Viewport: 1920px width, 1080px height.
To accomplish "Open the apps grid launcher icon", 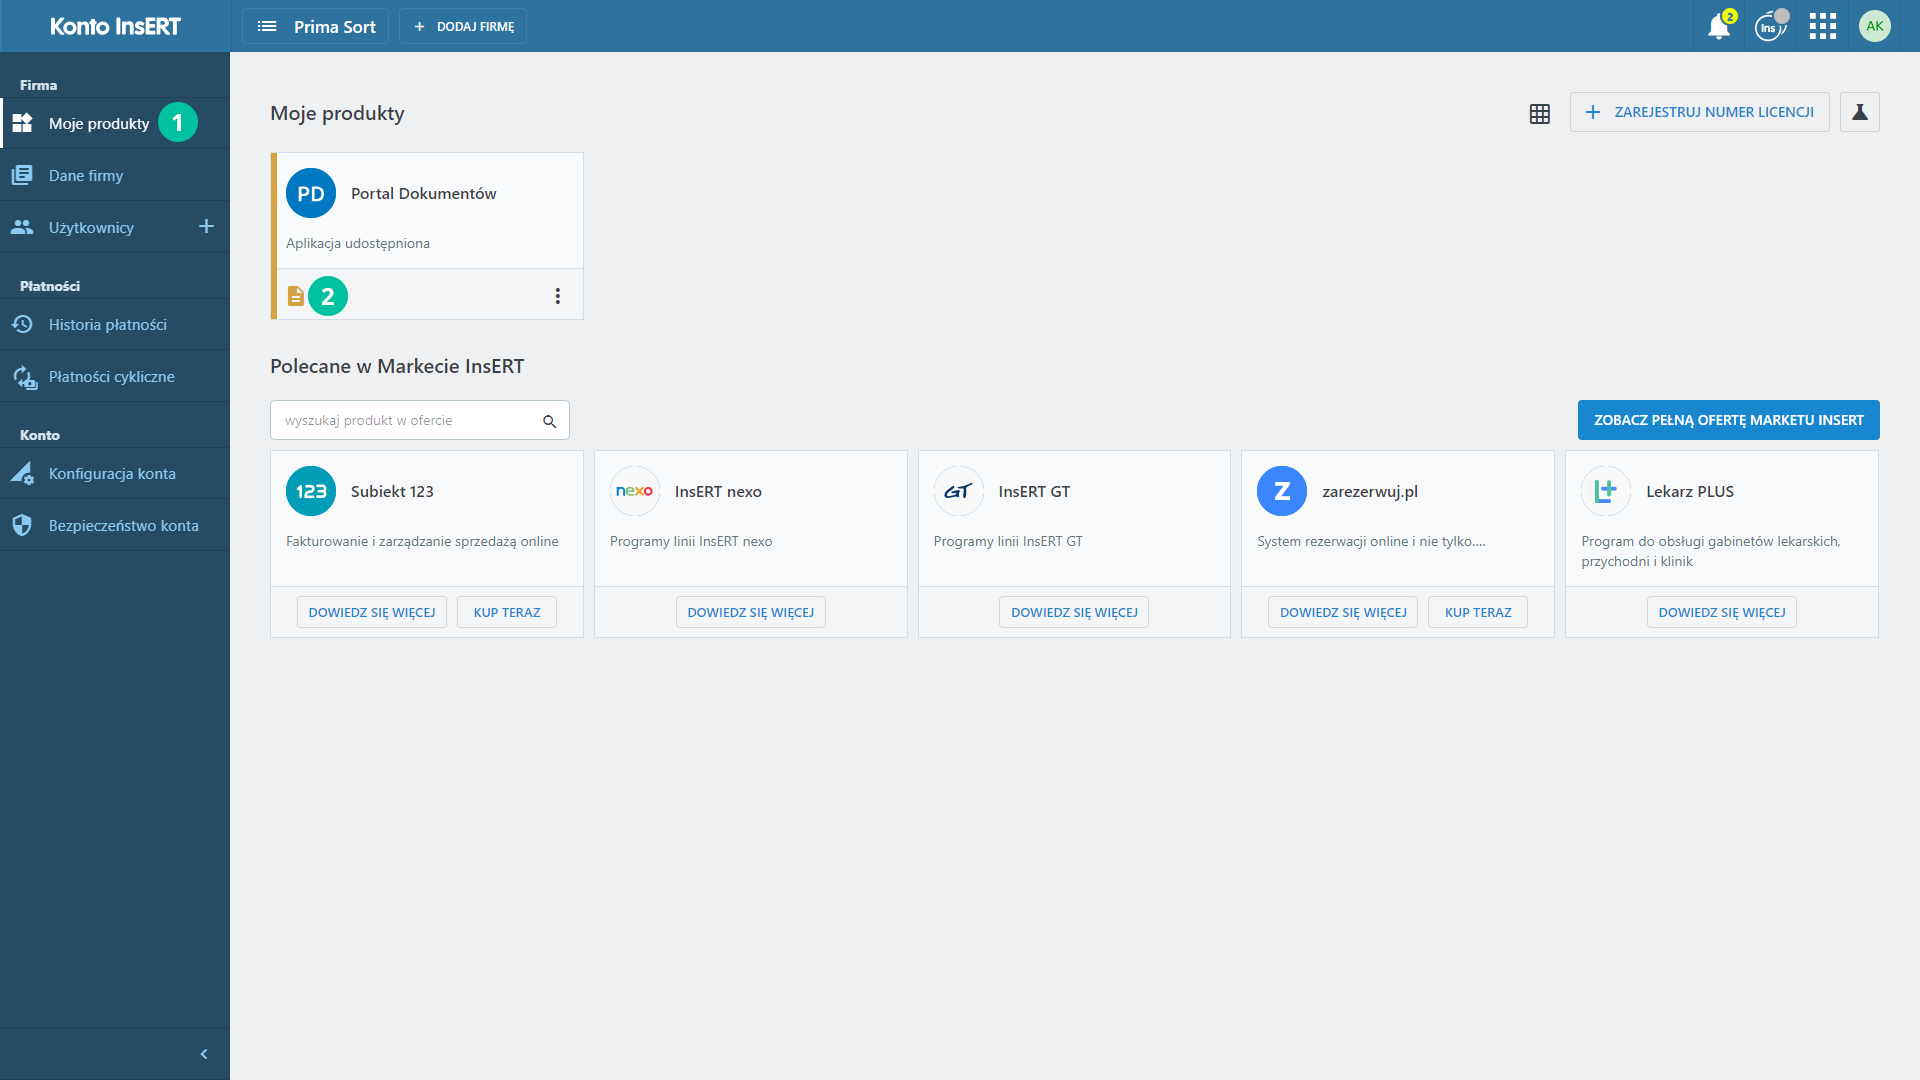I will pos(1822,27).
